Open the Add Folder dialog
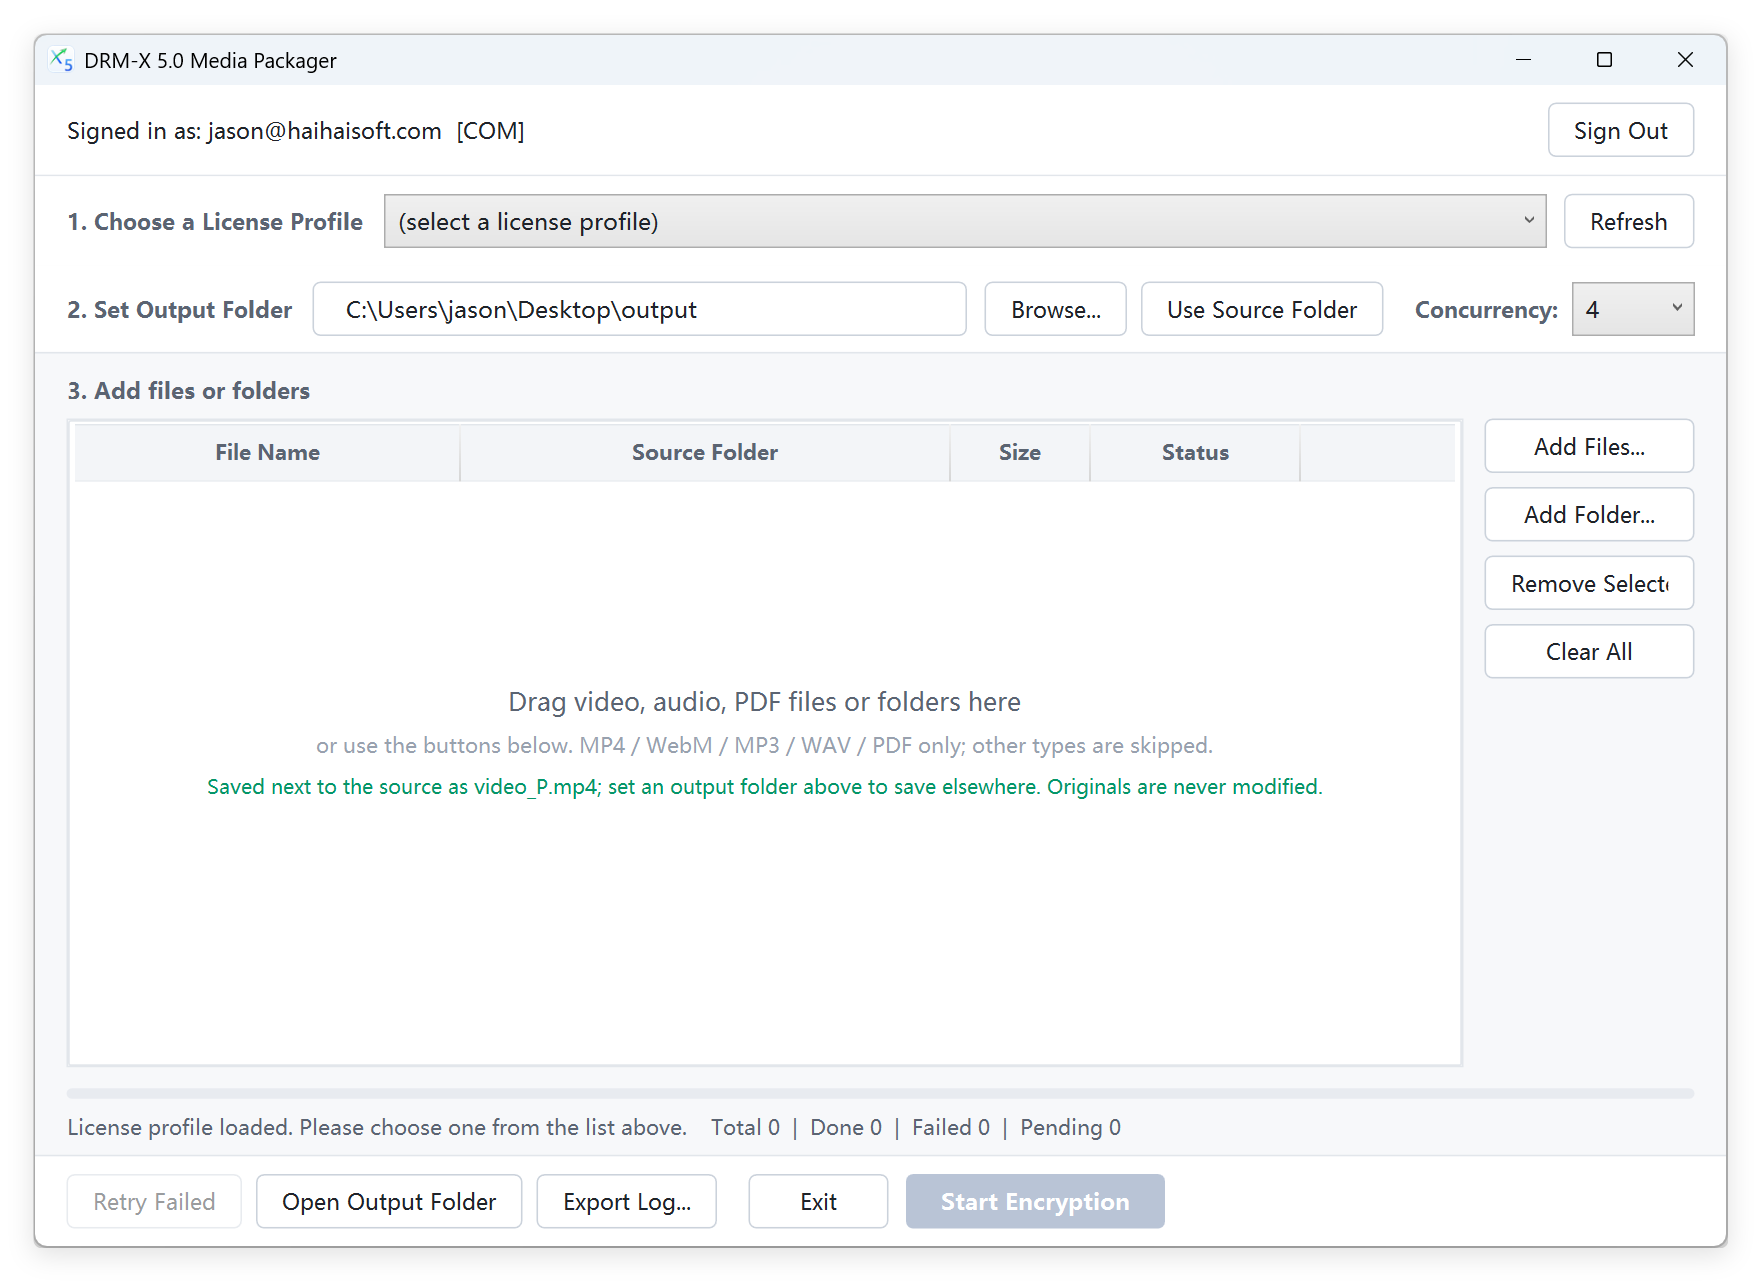1761x1281 pixels. tap(1588, 514)
